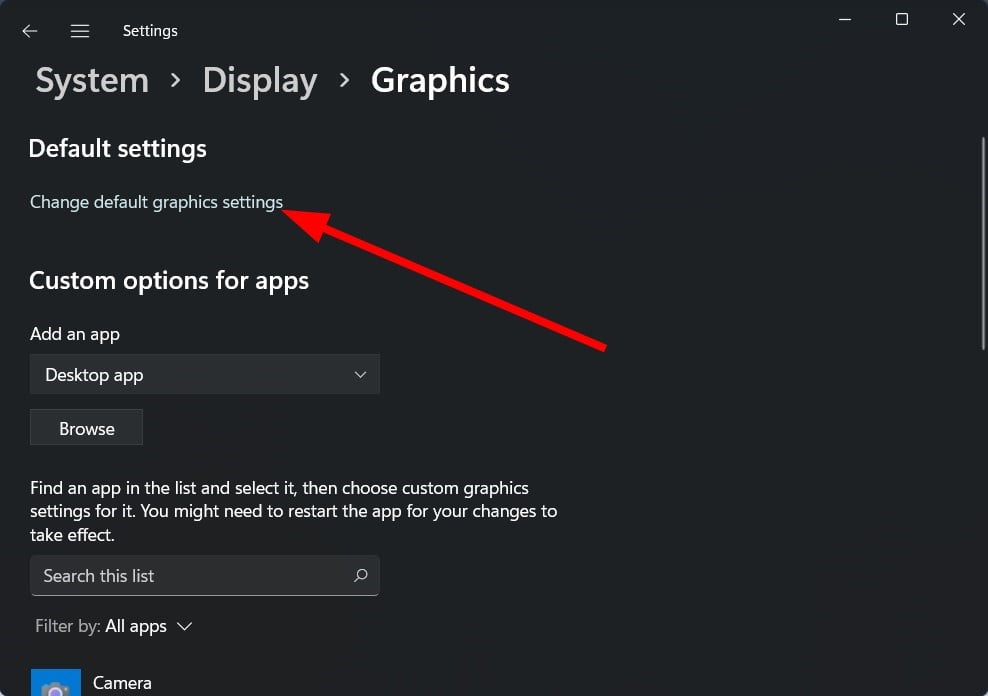
Task: Click the vertical scrollbar on the right
Action: 983,243
